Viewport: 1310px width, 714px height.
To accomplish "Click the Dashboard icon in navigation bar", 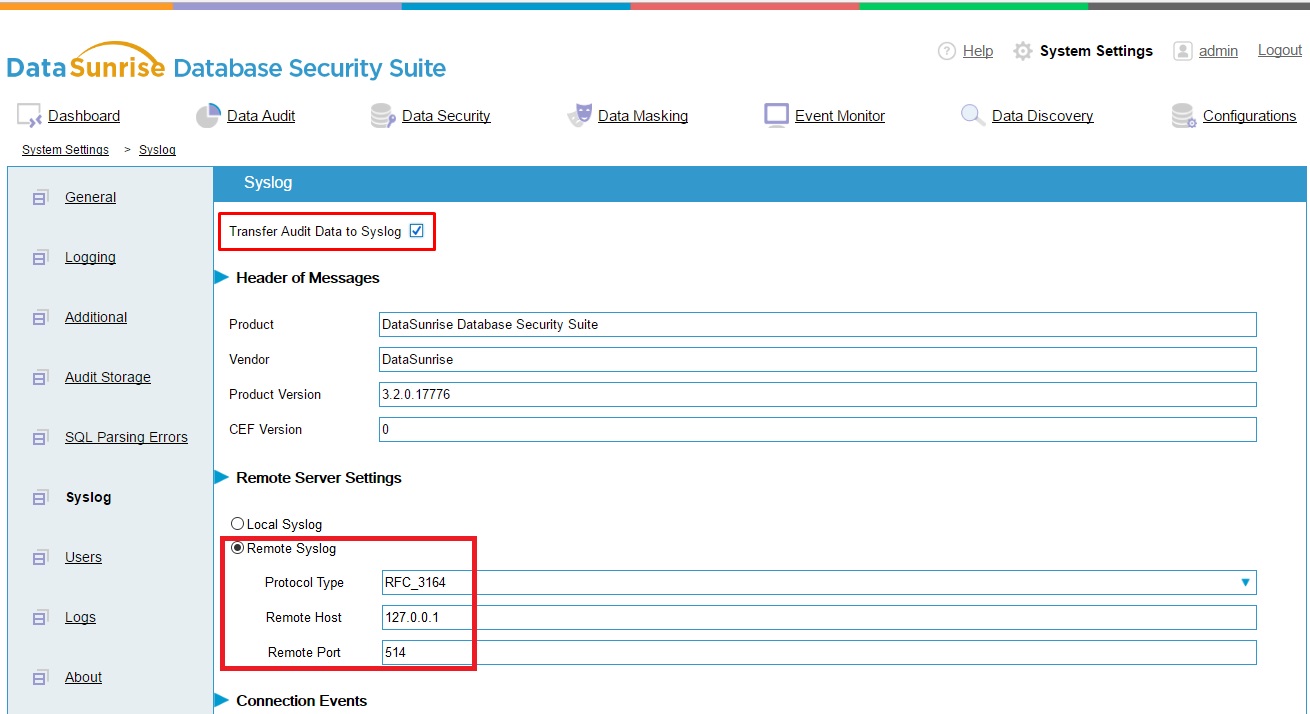I will click(28, 116).
